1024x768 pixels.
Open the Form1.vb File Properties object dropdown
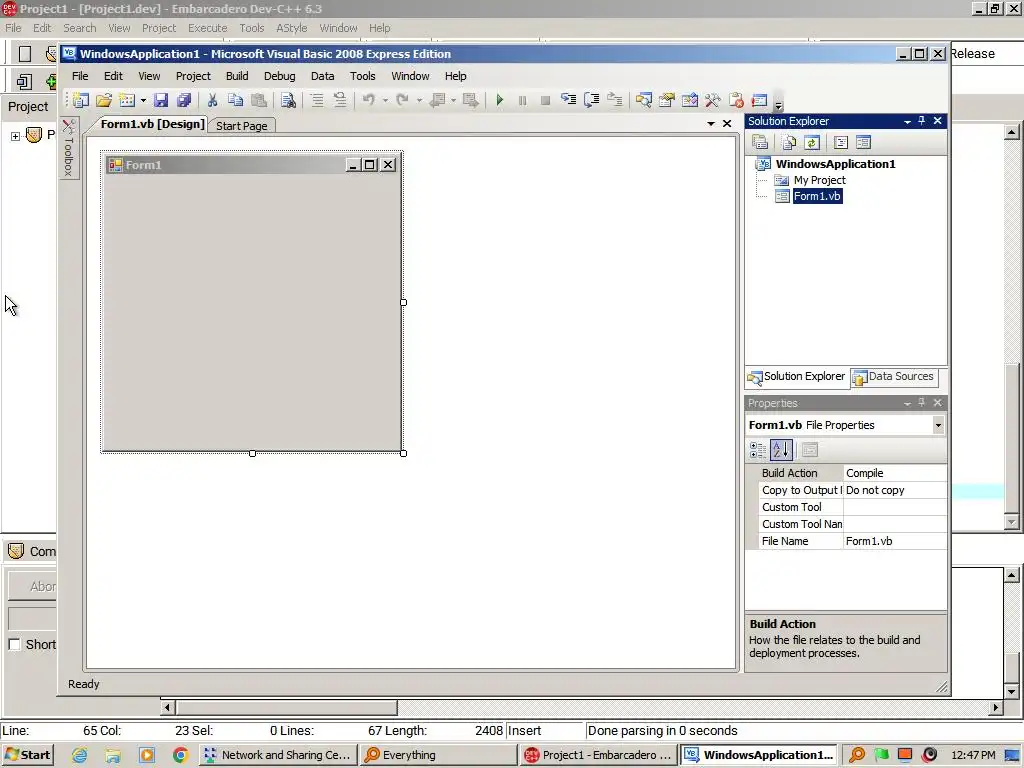point(938,425)
